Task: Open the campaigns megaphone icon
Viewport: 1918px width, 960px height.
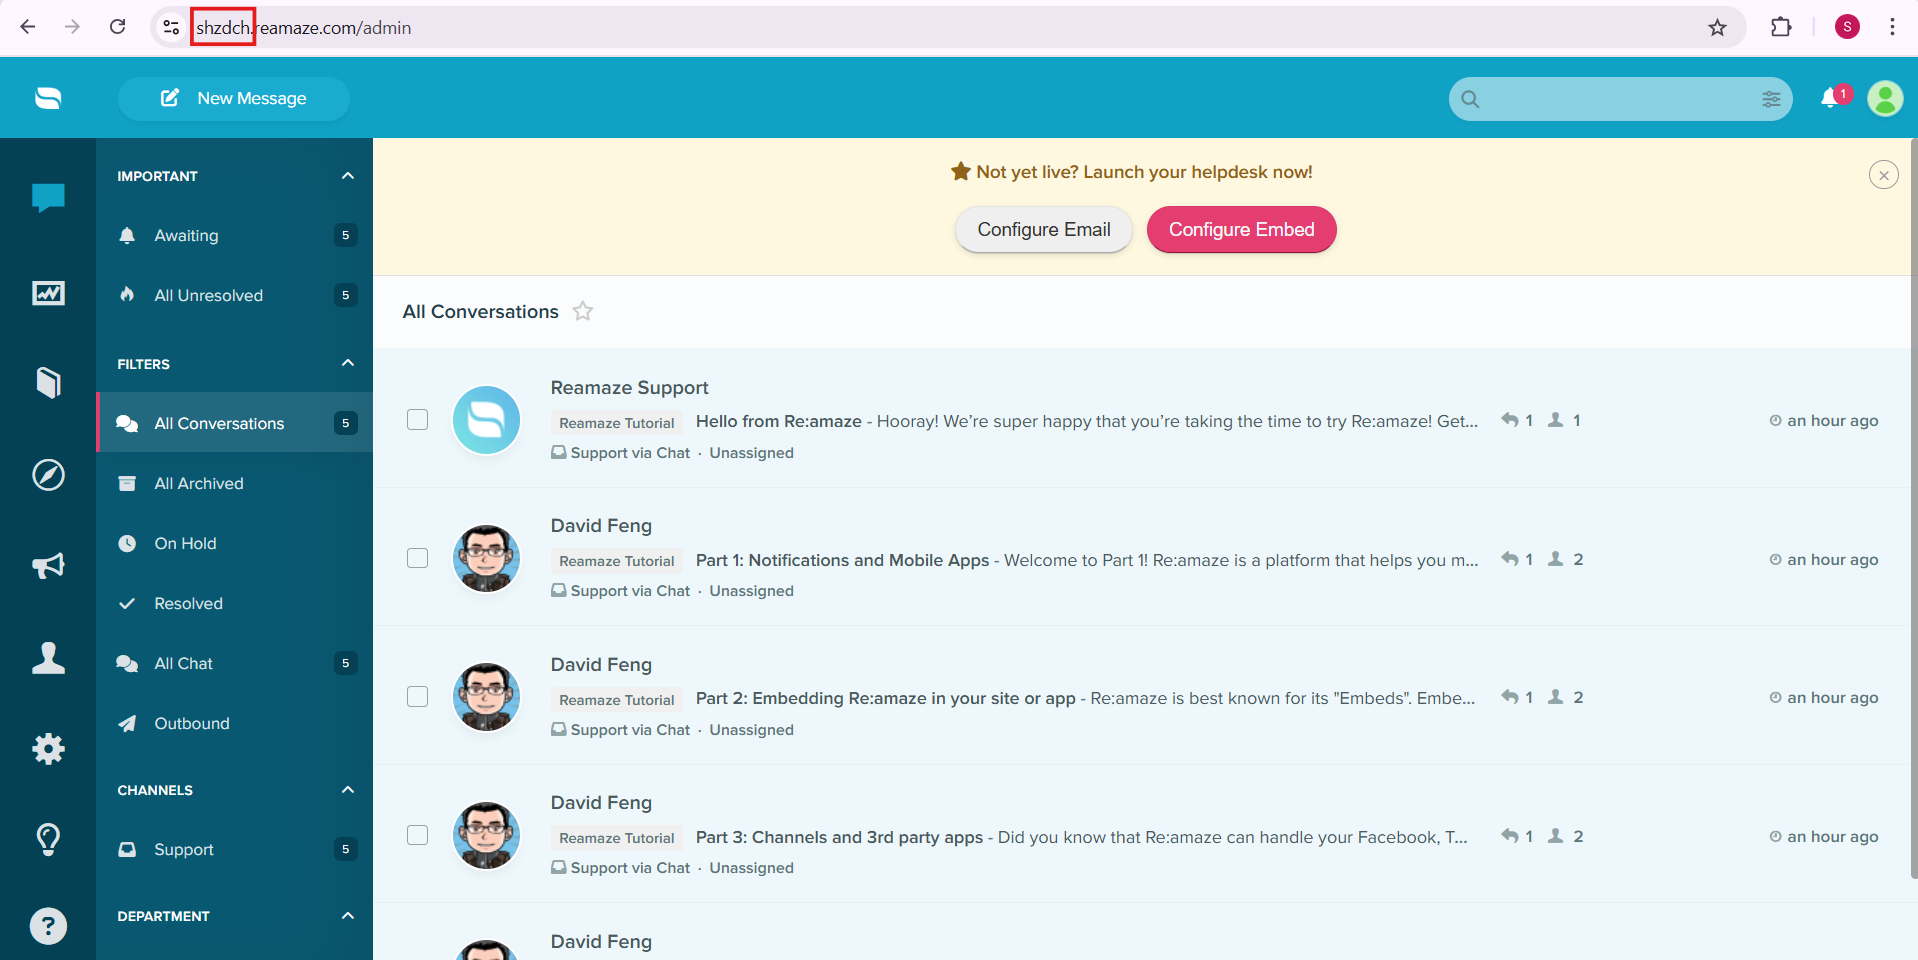Action: tap(48, 566)
